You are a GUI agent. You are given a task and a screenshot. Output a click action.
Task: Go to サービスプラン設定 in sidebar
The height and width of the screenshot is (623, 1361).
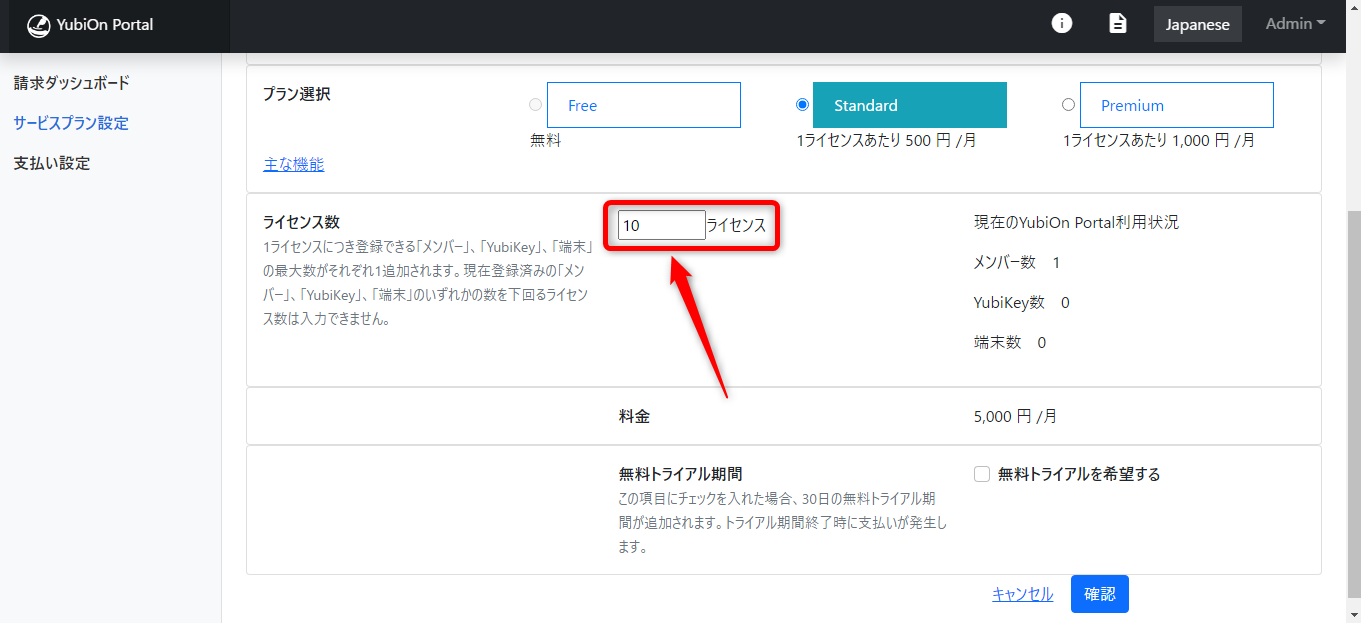[71, 123]
